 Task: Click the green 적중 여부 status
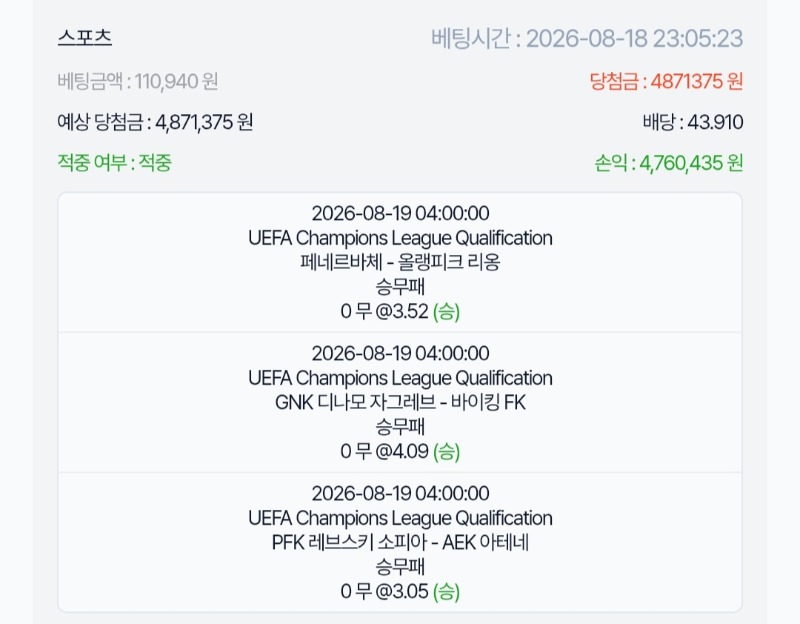pyautogui.click(x=114, y=163)
